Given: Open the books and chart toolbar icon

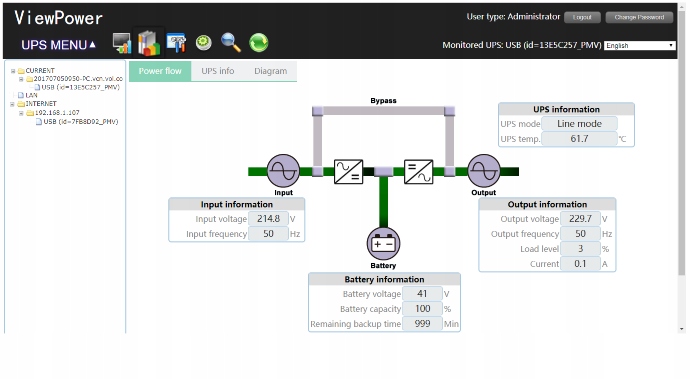Looking at the screenshot, I should (x=149, y=43).
